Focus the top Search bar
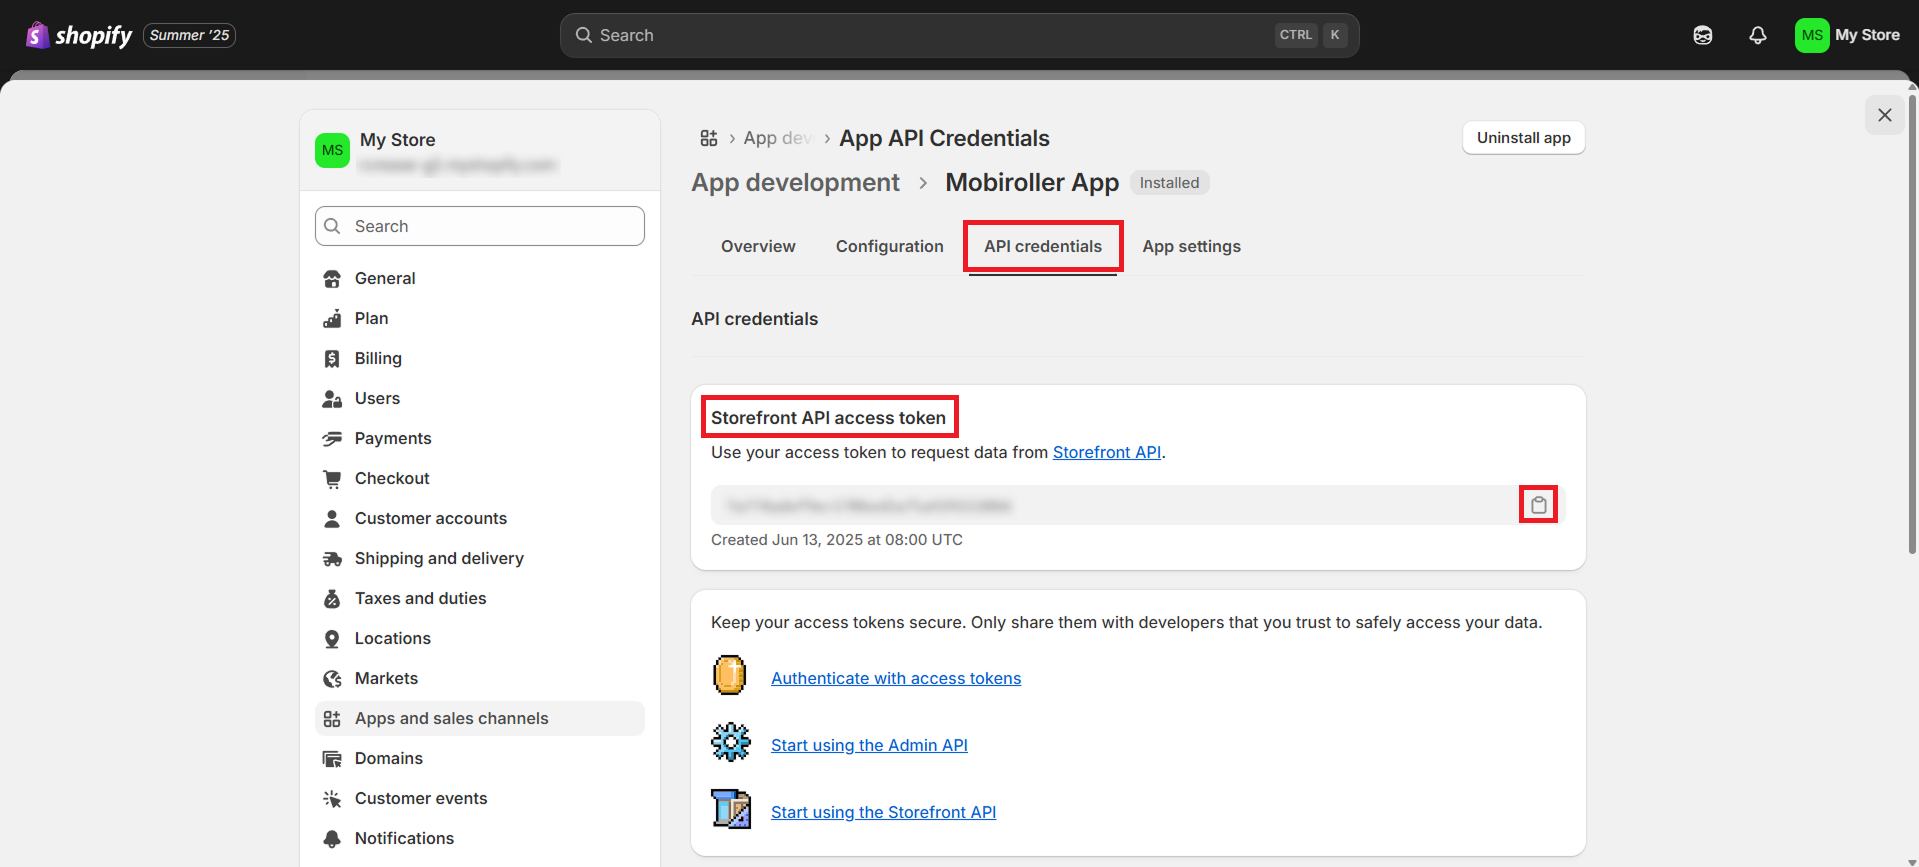Screen dimensions: 1919x867 click(959, 35)
